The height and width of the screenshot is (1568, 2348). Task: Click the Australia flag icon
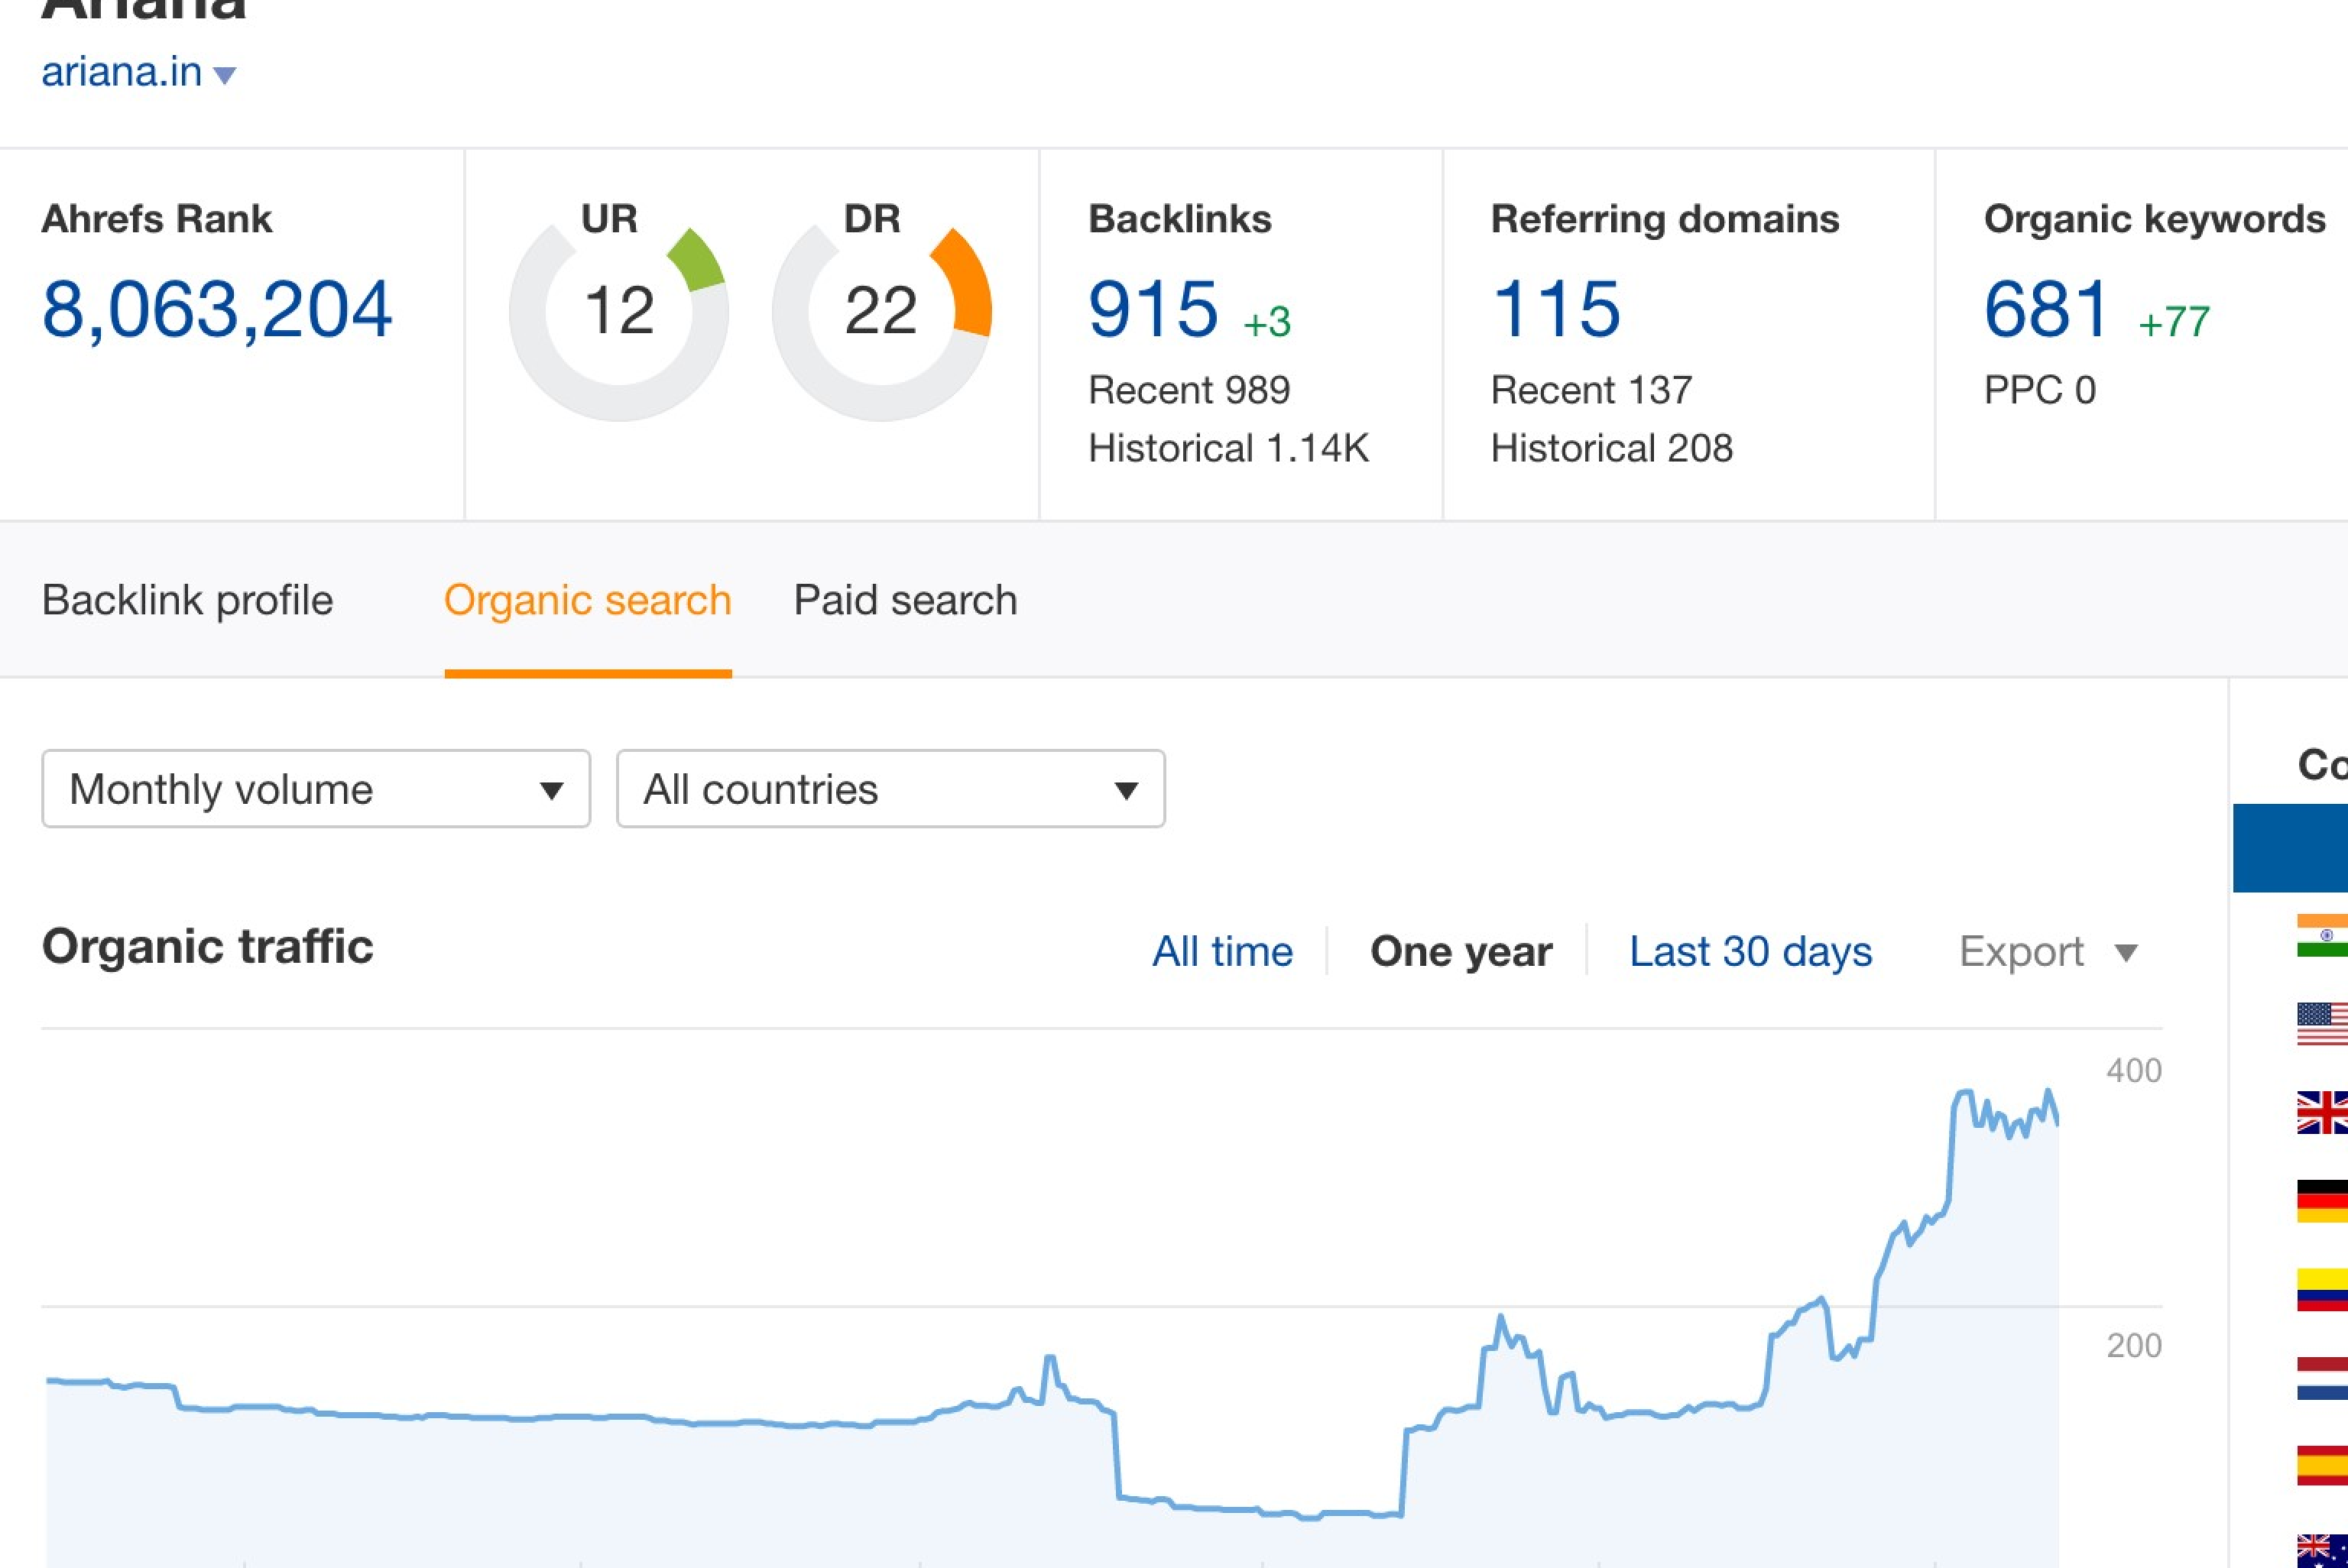pyautogui.click(x=2322, y=1552)
